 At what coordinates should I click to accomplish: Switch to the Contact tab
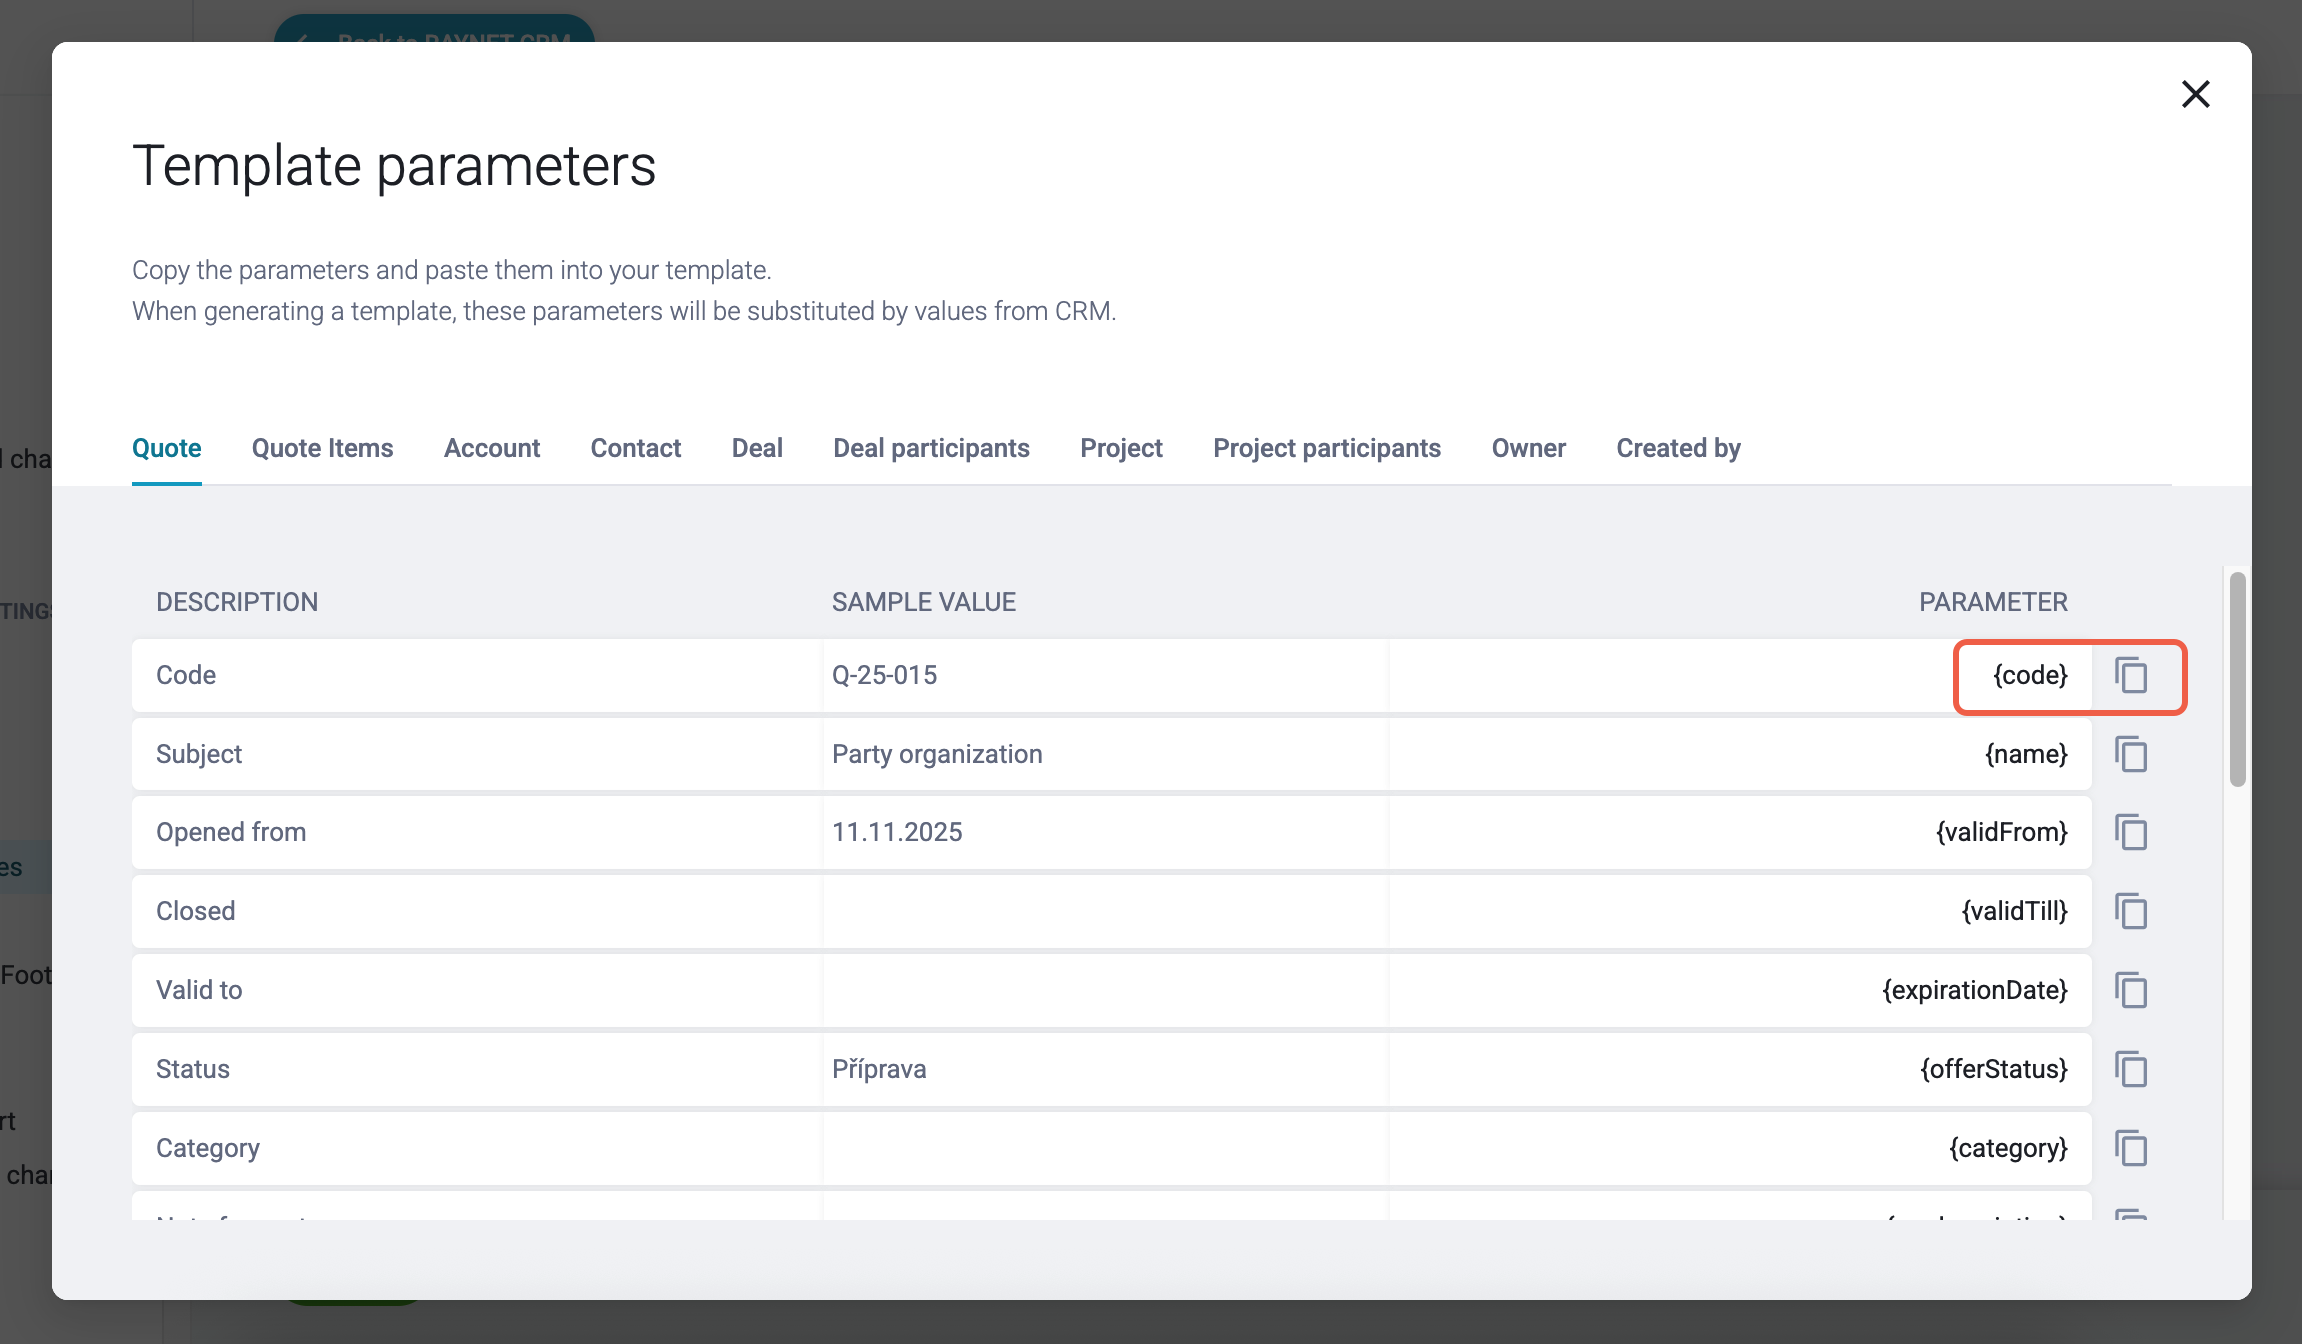tap(636, 448)
